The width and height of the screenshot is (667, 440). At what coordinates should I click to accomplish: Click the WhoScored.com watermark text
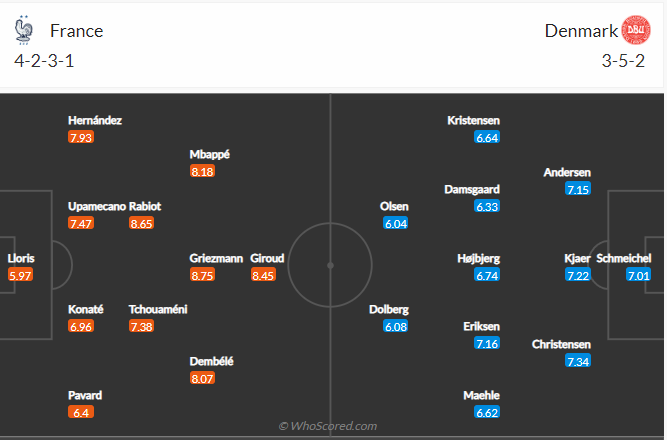328,426
